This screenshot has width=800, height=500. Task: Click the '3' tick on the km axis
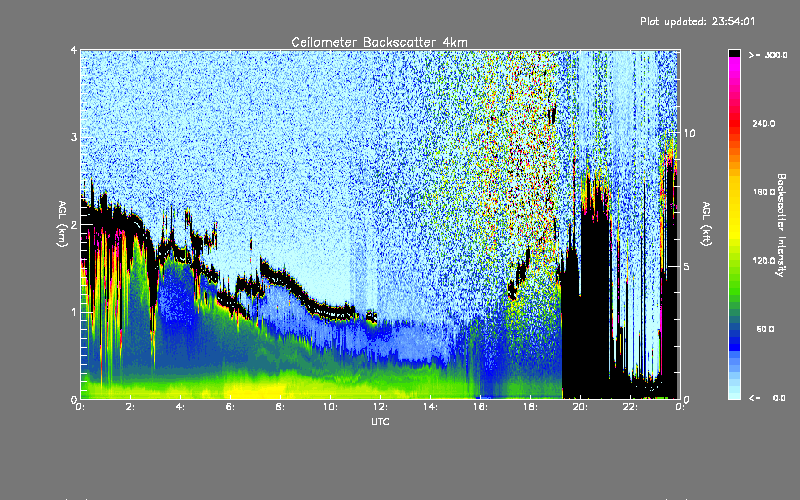click(x=74, y=137)
